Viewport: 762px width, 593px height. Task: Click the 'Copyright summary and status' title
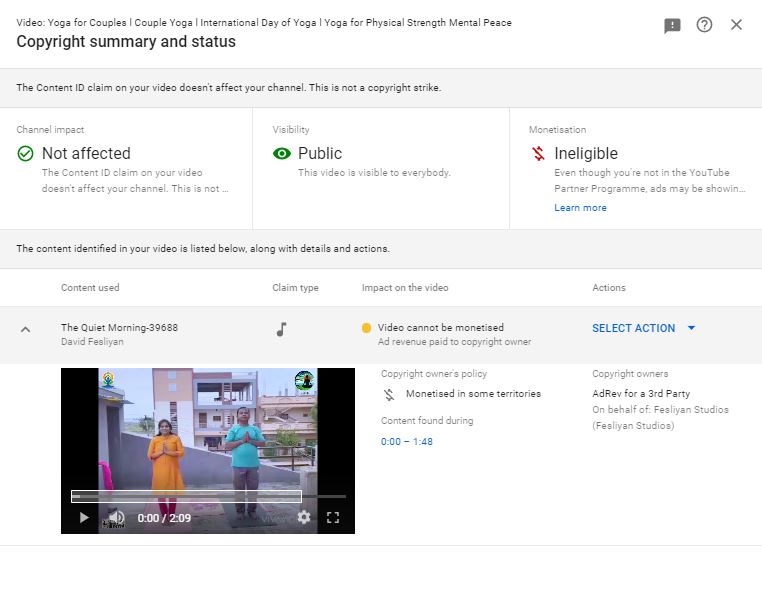126,42
